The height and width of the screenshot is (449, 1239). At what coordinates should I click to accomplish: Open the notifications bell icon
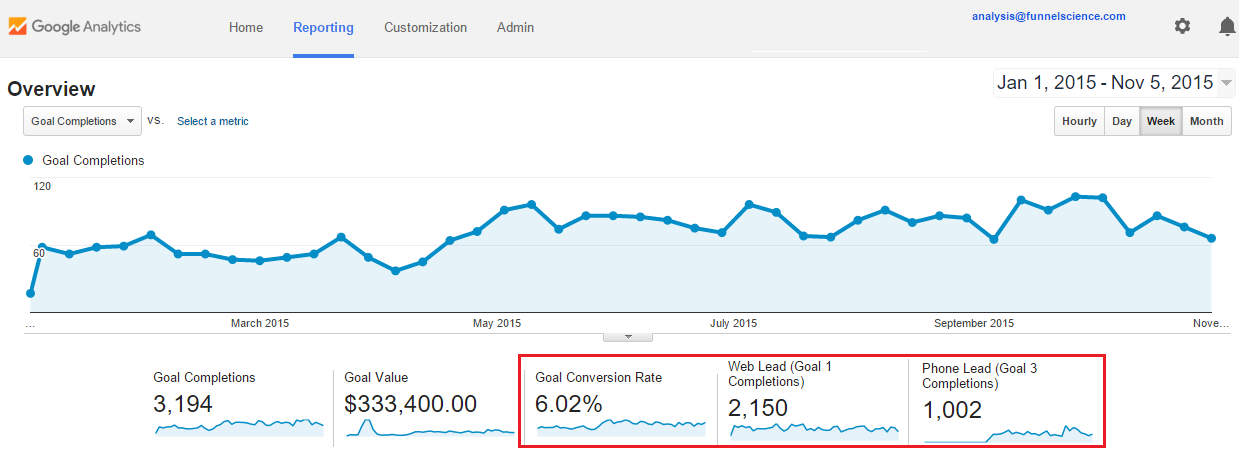(1227, 27)
